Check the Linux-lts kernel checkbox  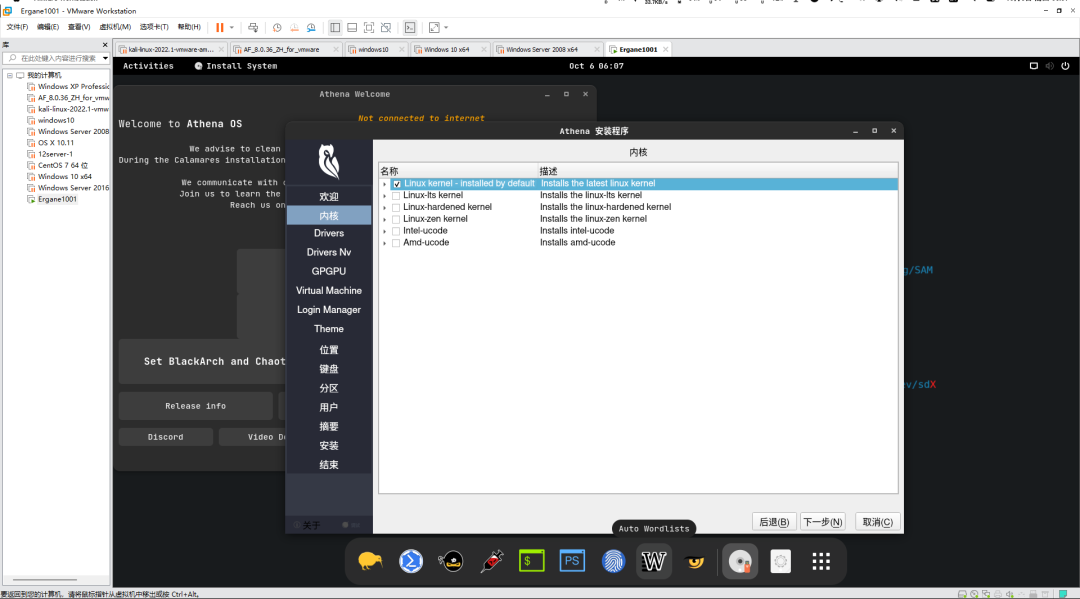tap(396, 196)
